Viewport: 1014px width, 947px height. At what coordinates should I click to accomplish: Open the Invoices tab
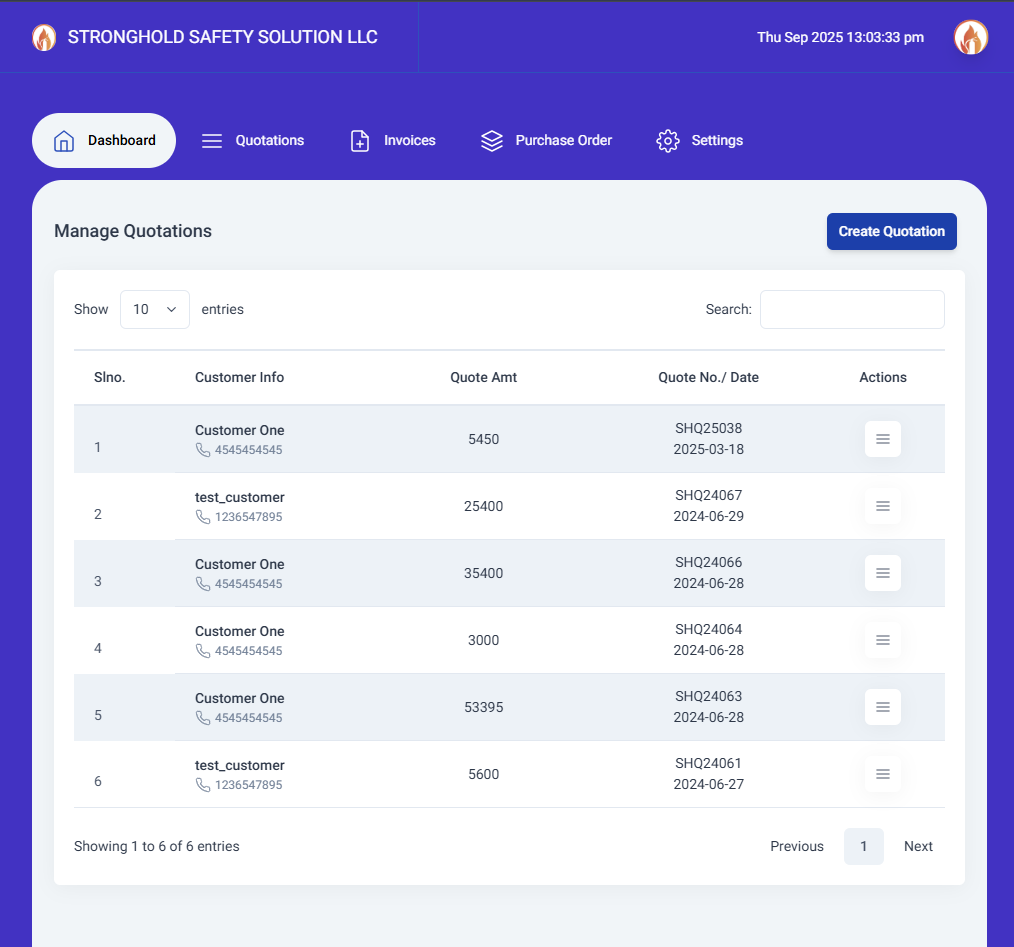[393, 141]
